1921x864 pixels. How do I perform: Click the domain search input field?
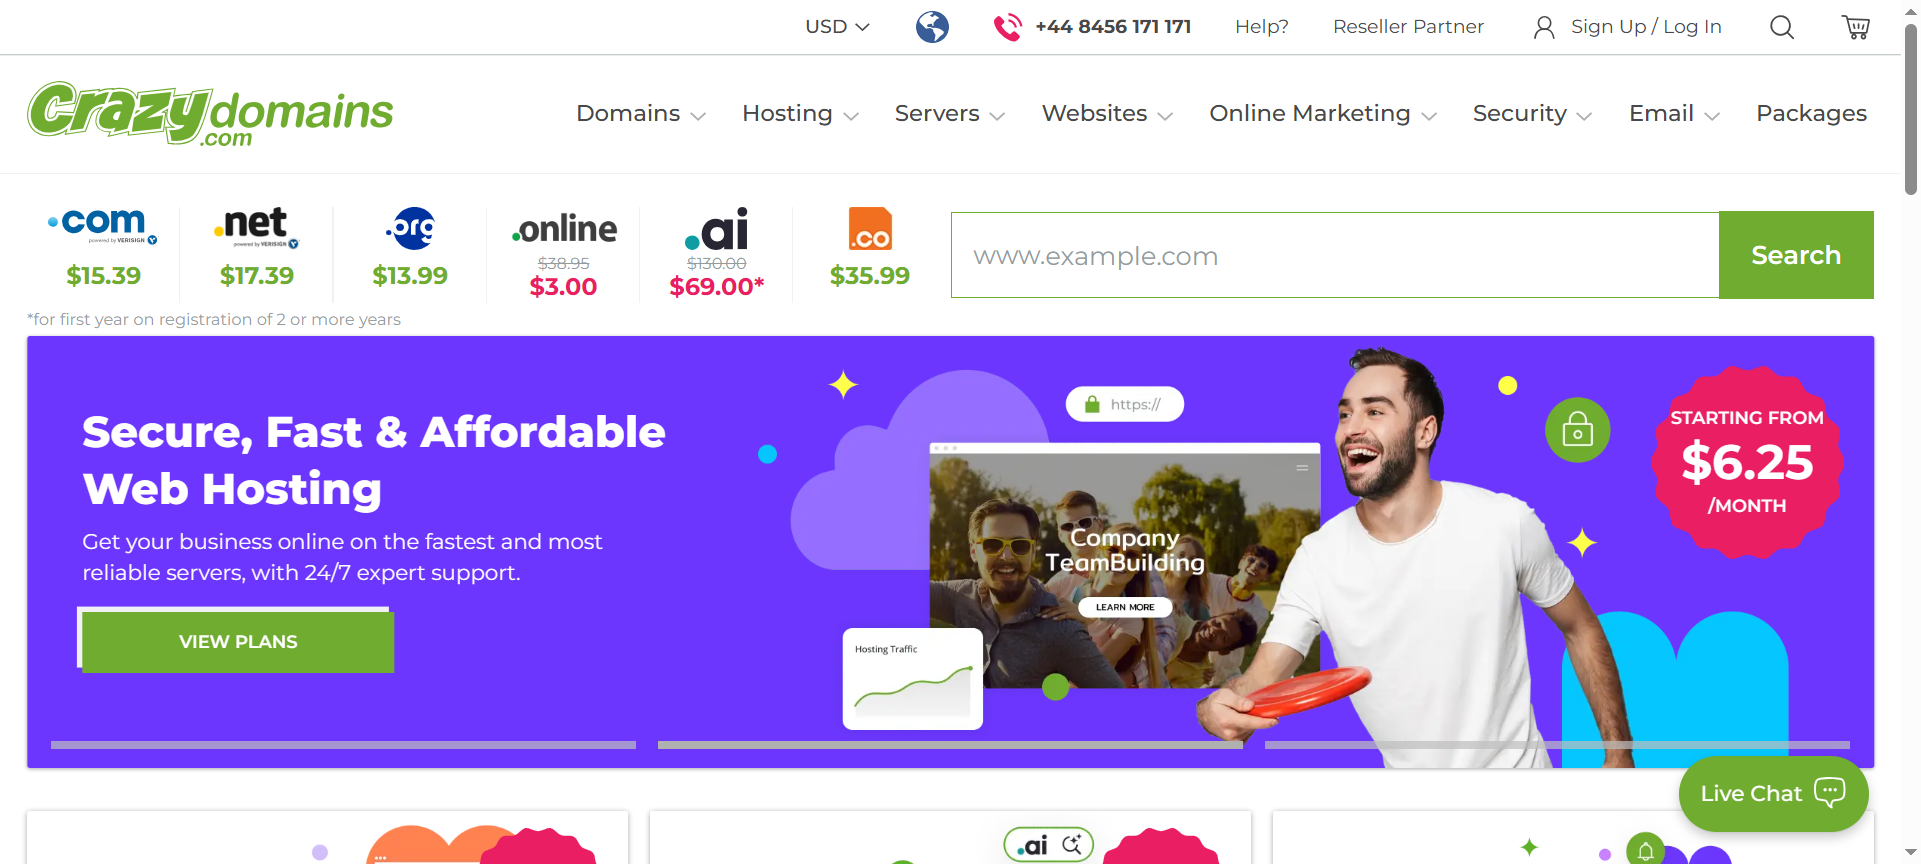coord(1335,255)
